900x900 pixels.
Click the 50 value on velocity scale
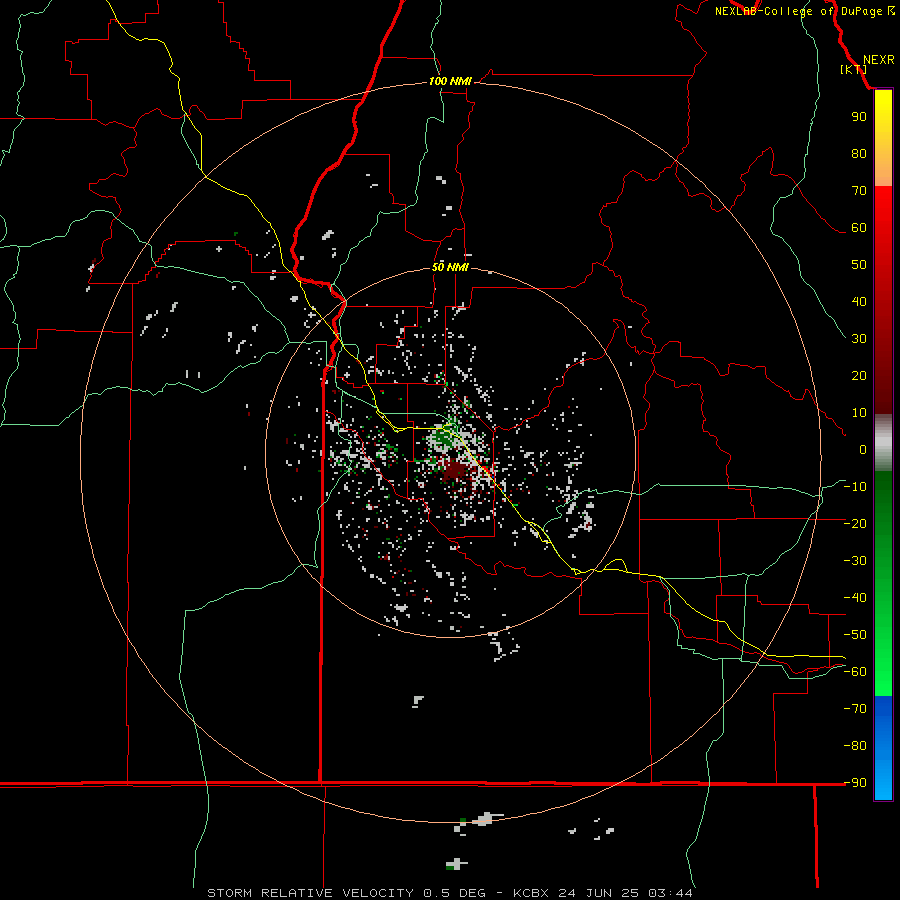click(x=859, y=265)
